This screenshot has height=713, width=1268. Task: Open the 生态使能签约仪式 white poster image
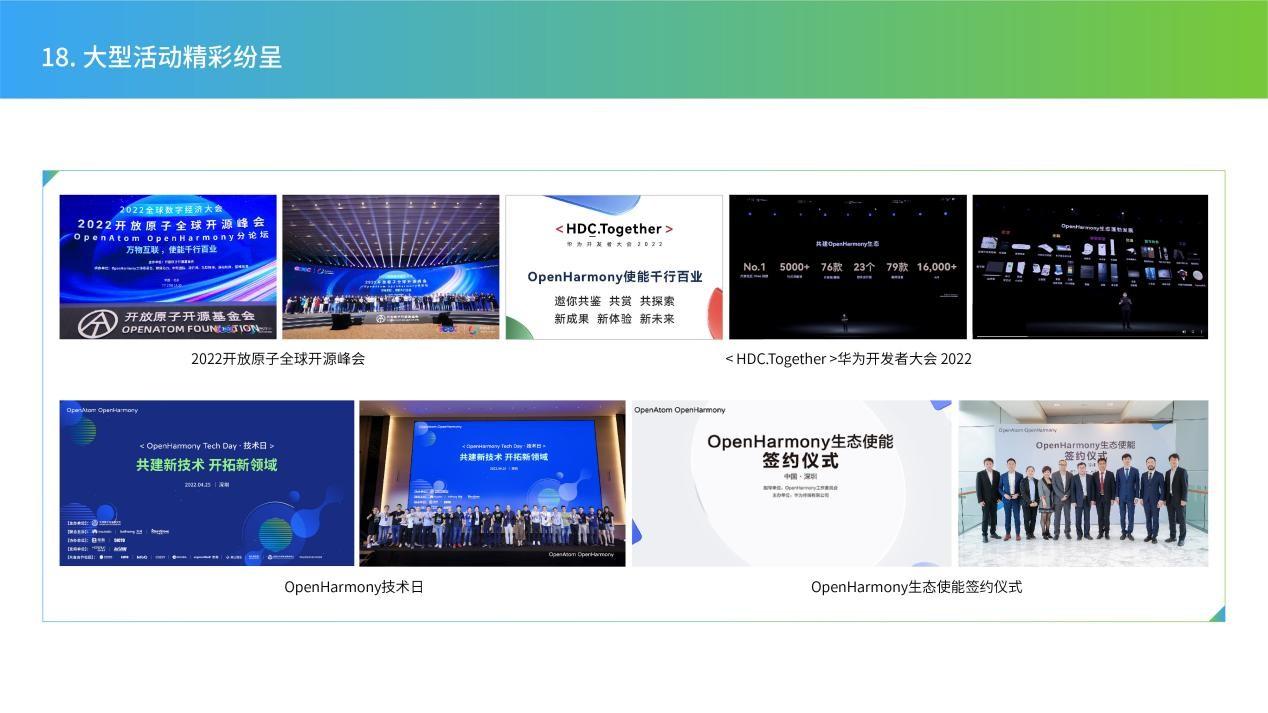click(792, 483)
